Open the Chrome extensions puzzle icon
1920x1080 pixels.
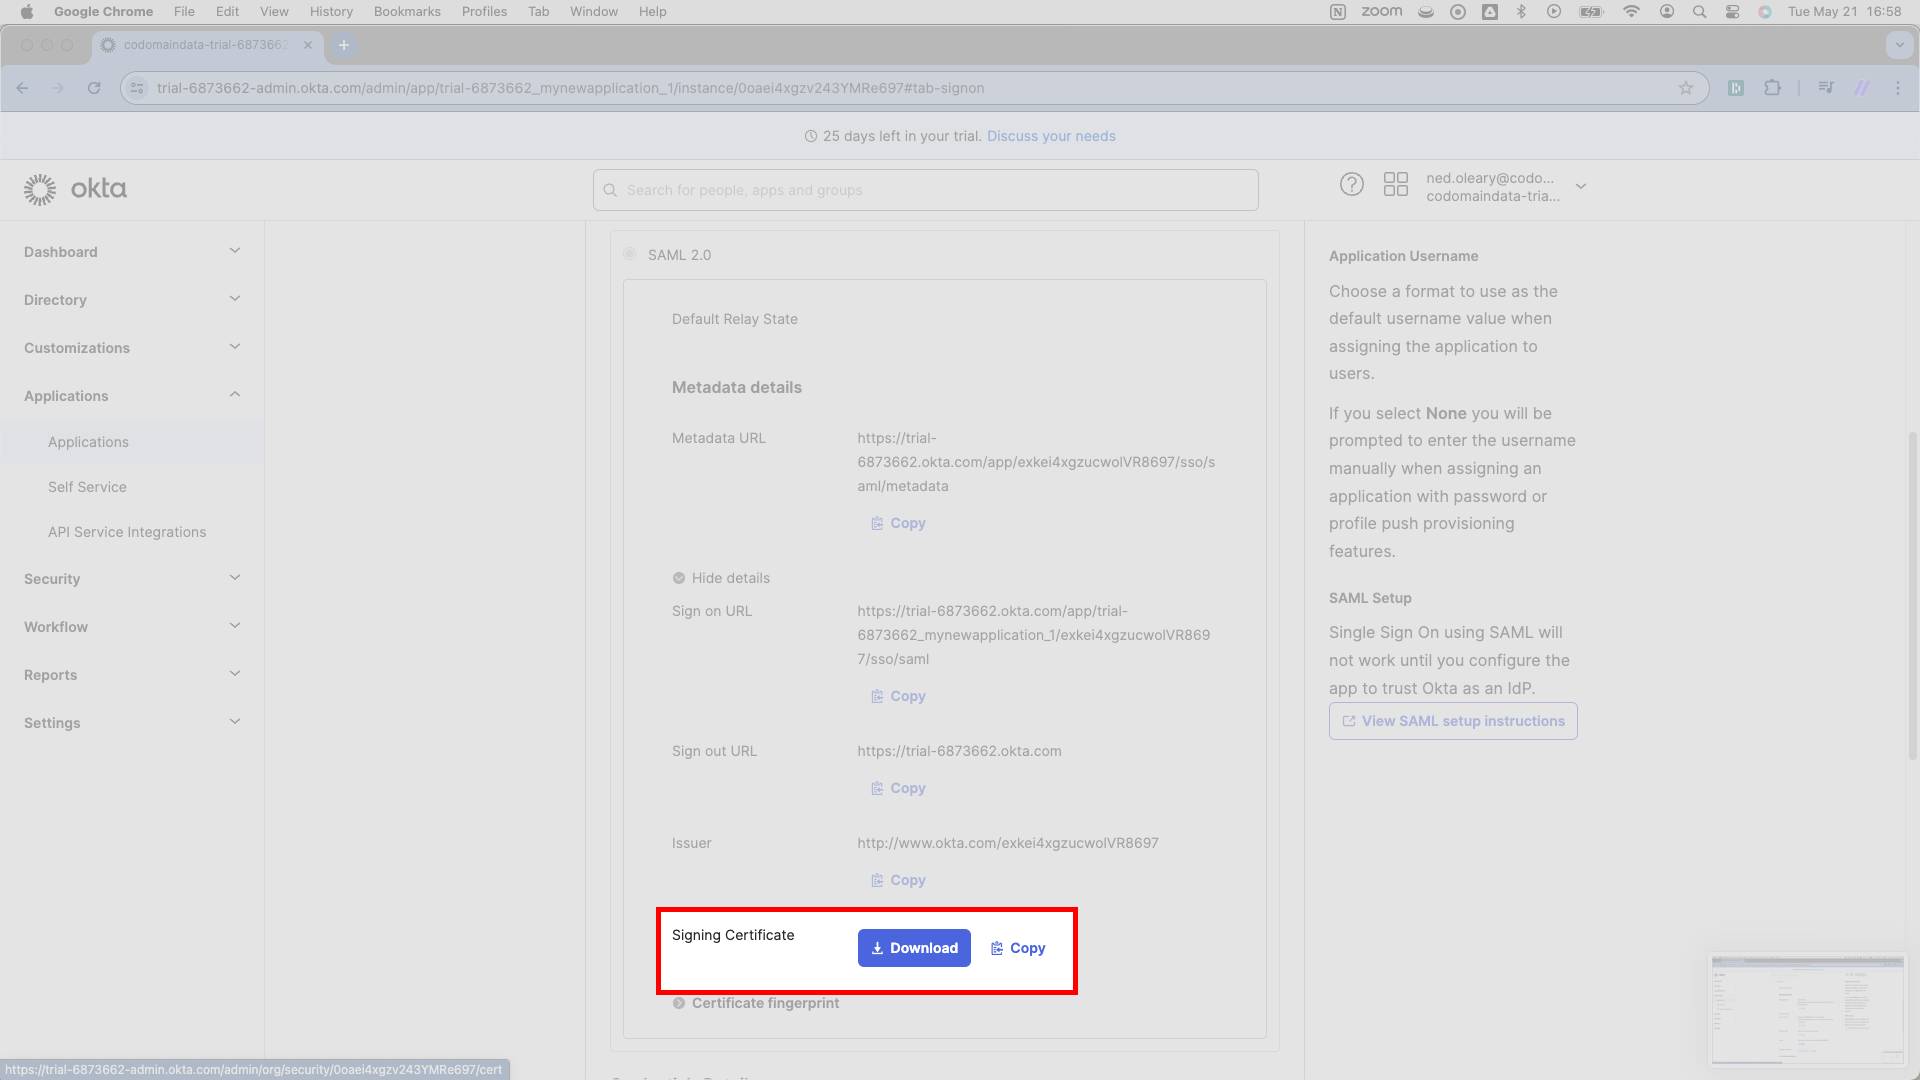coord(1772,88)
